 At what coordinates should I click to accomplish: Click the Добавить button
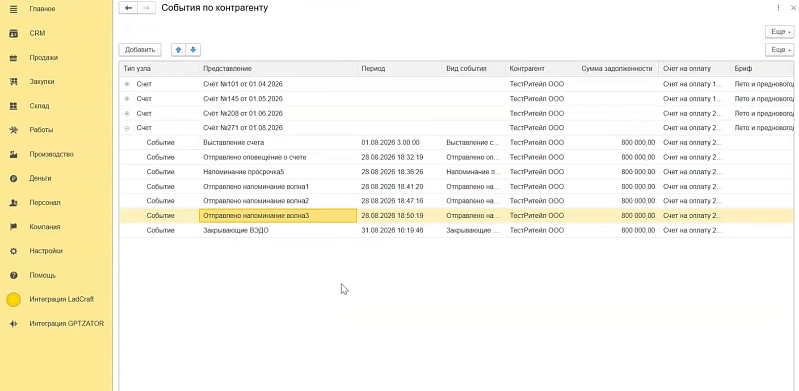coord(140,50)
